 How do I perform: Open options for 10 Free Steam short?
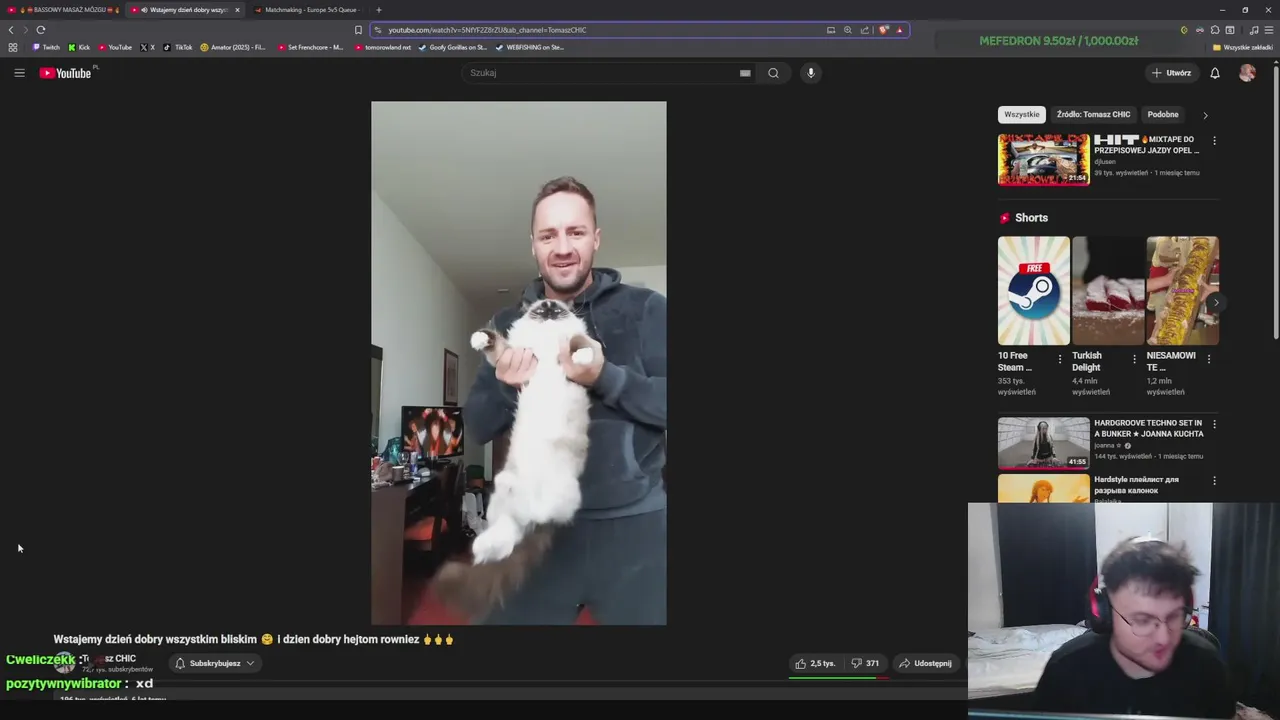tap(1060, 359)
